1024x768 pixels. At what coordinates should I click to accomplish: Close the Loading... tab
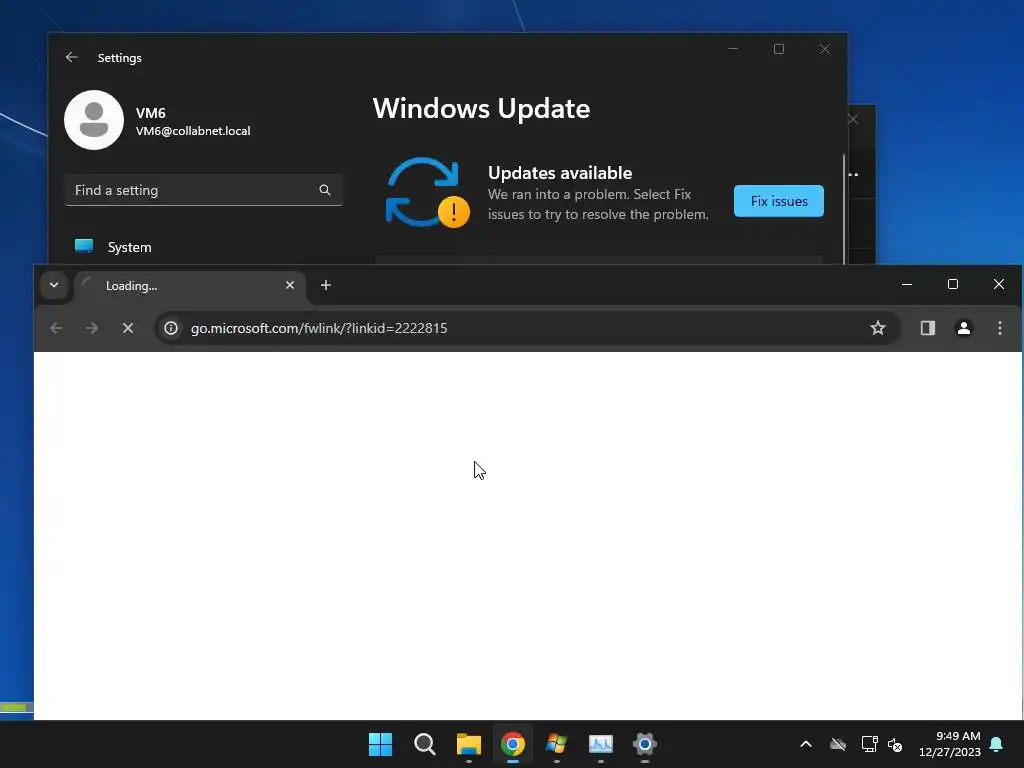(290, 285)
